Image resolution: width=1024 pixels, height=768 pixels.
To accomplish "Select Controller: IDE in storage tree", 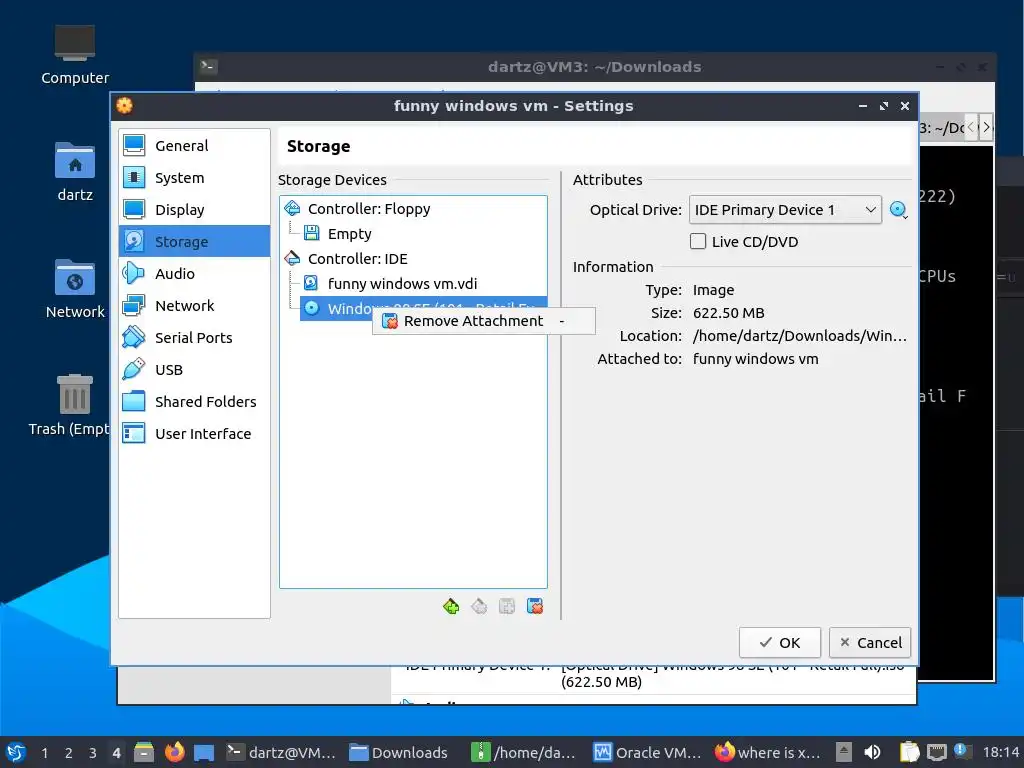I will click(x=357, y=259).
